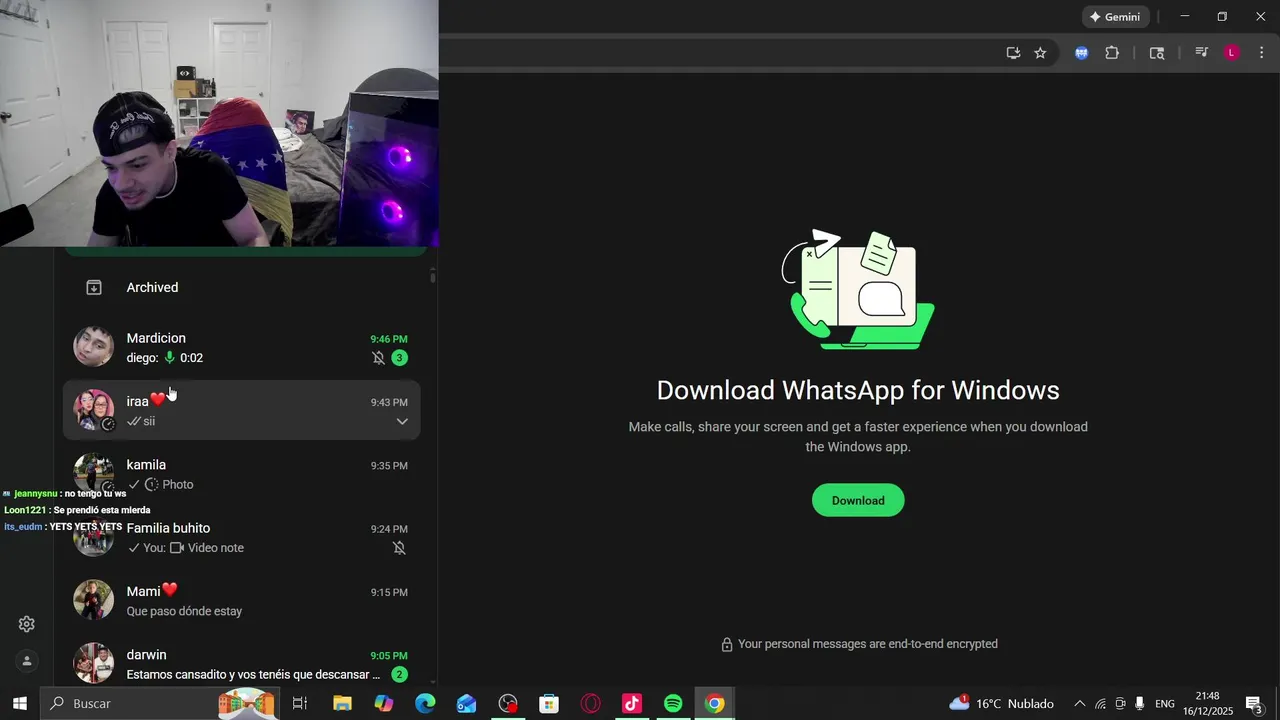Click the unread badge 3 on Mardicion
This screenshot has height=720, width=1280.
coord(399,358)
